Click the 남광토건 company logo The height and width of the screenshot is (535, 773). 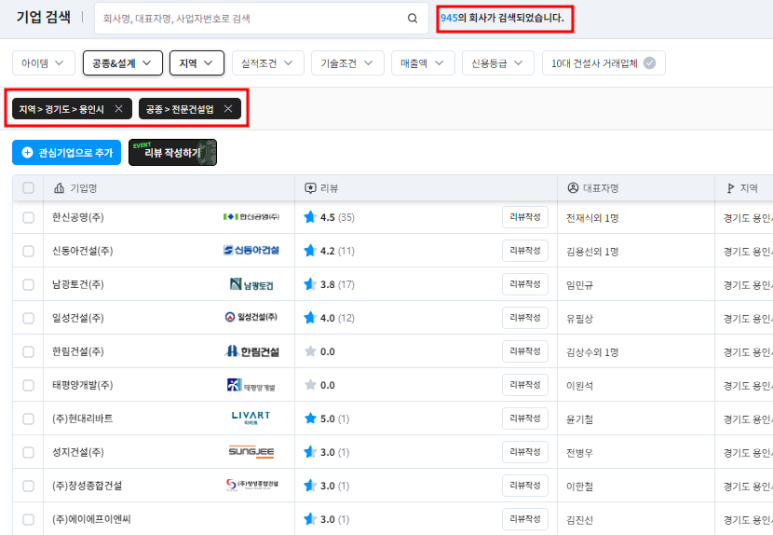[251, 285]
